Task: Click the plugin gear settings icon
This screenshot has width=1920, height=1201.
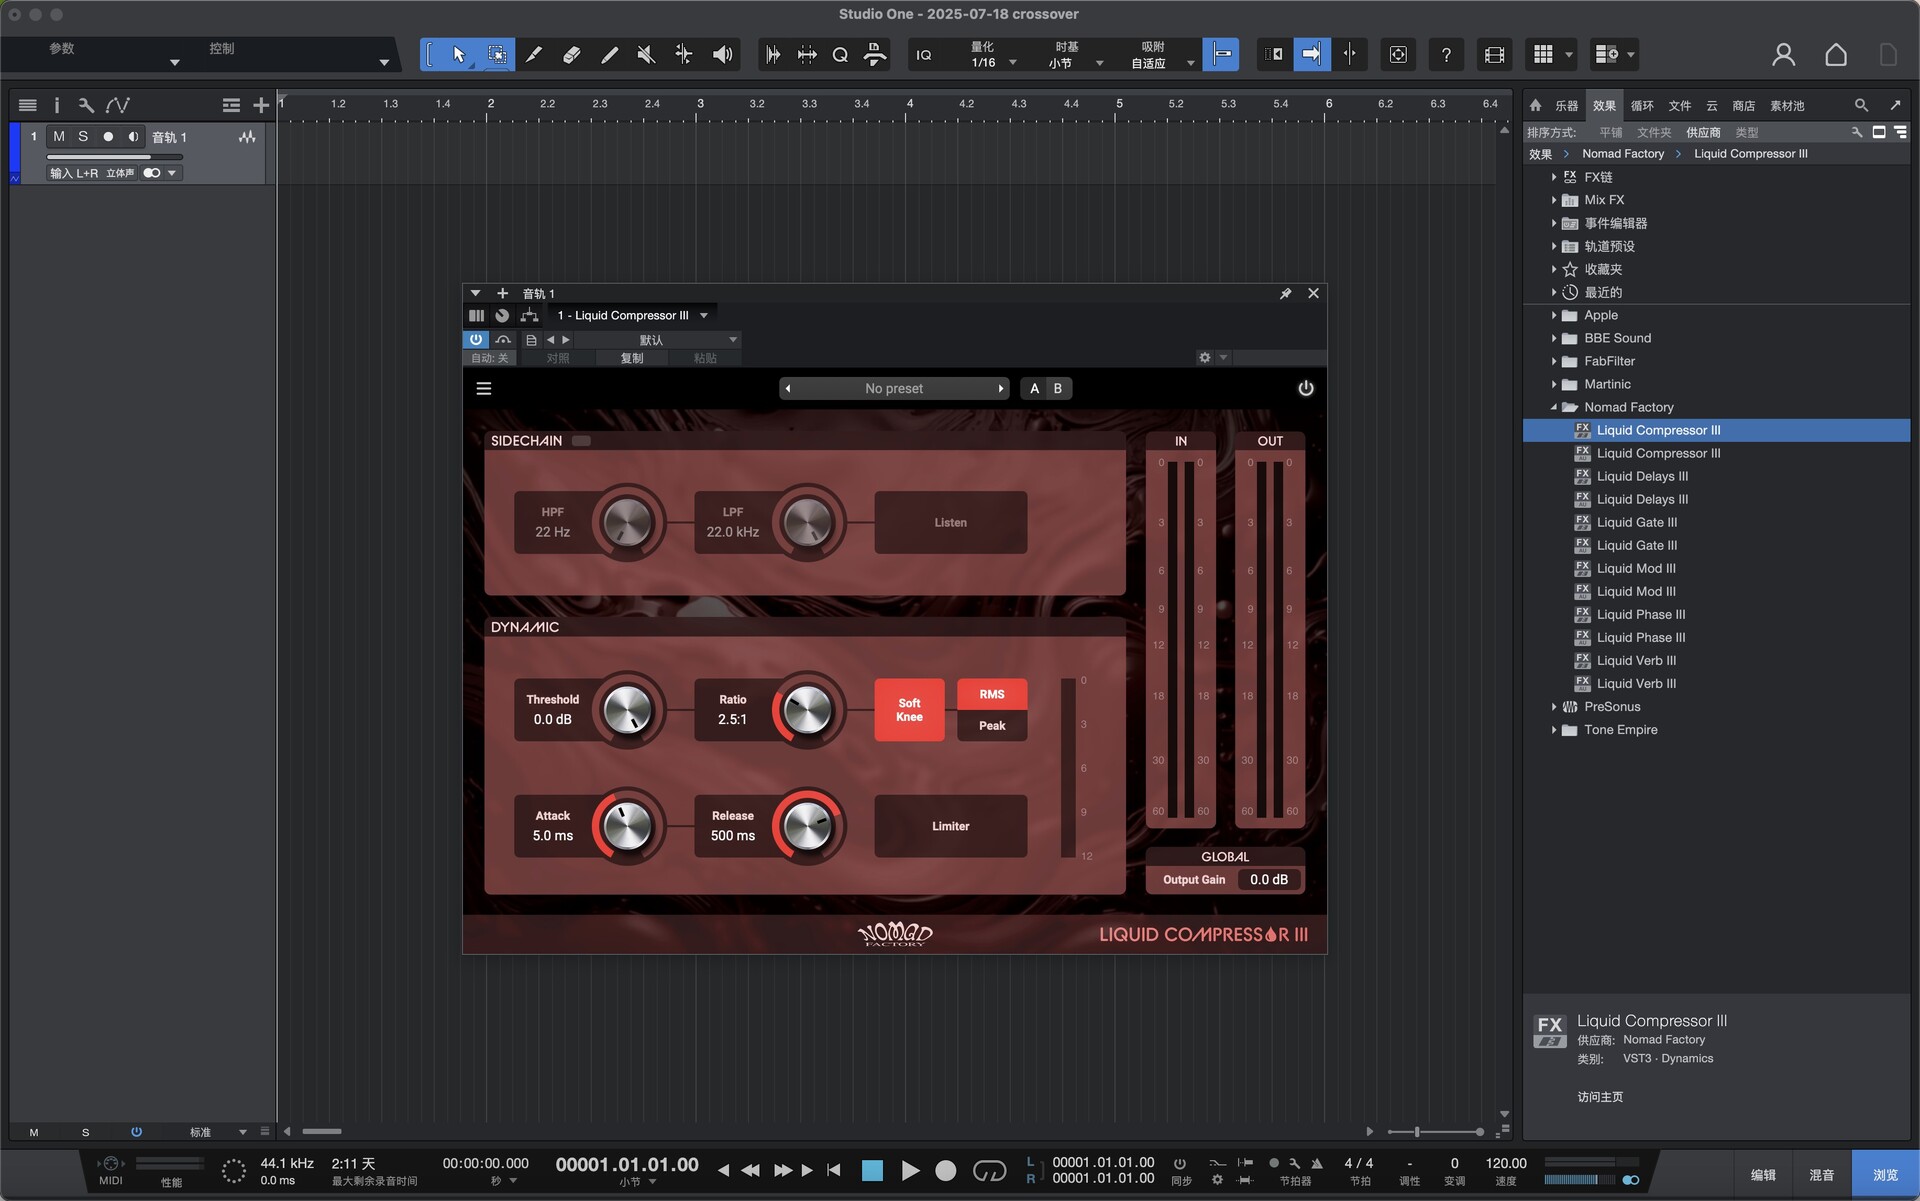Action: click(x=1205, y=358)
